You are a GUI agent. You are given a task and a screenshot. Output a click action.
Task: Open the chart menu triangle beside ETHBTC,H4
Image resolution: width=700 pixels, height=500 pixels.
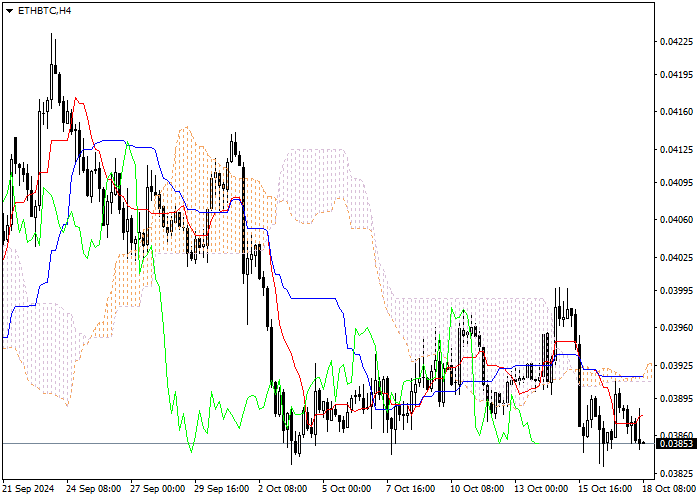coord(9,11)
